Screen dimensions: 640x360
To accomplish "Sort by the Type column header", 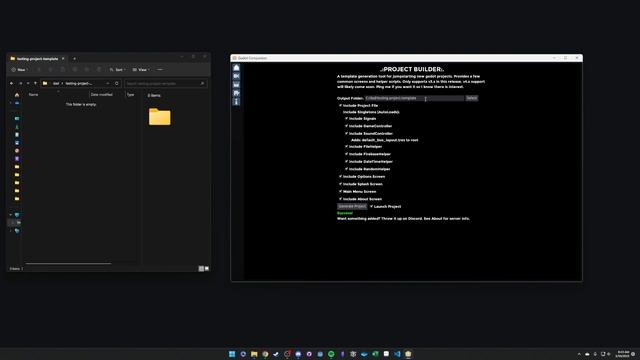I will click(130, 95).
